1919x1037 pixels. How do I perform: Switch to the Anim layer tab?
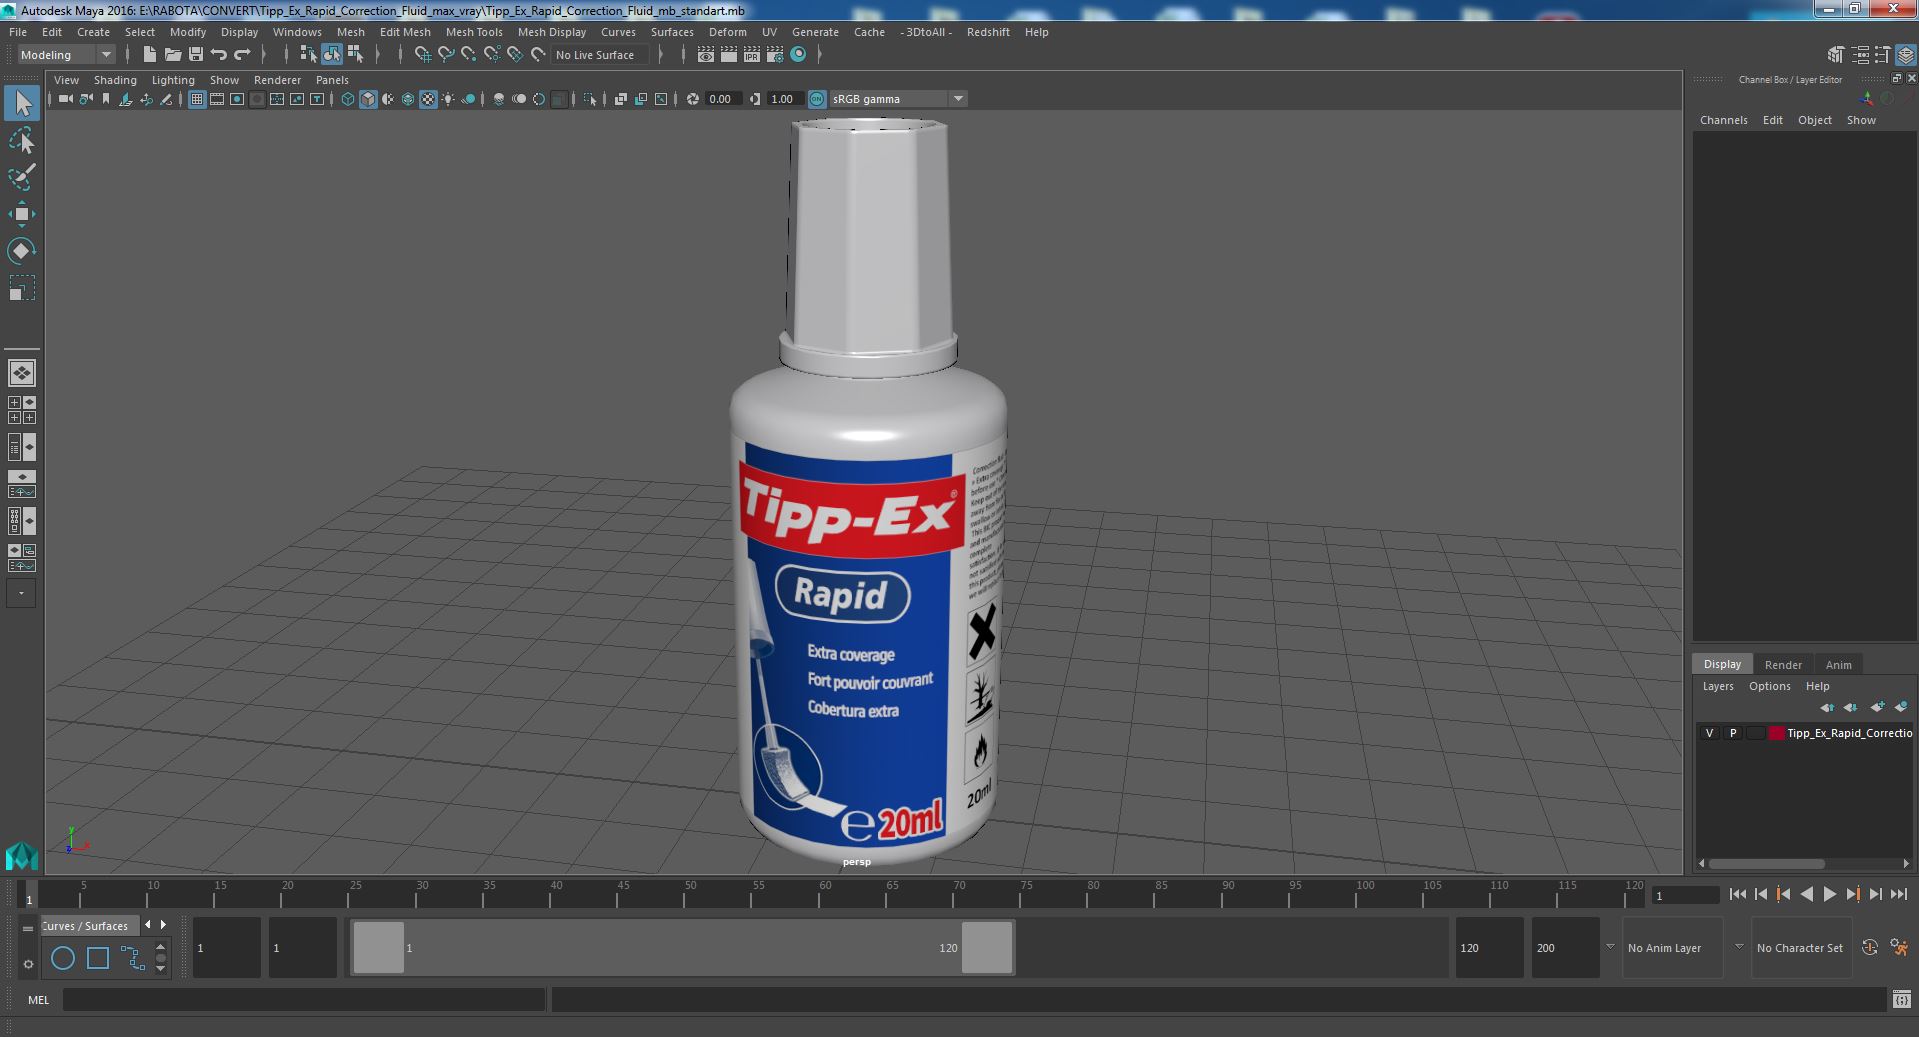point(1838,665)
